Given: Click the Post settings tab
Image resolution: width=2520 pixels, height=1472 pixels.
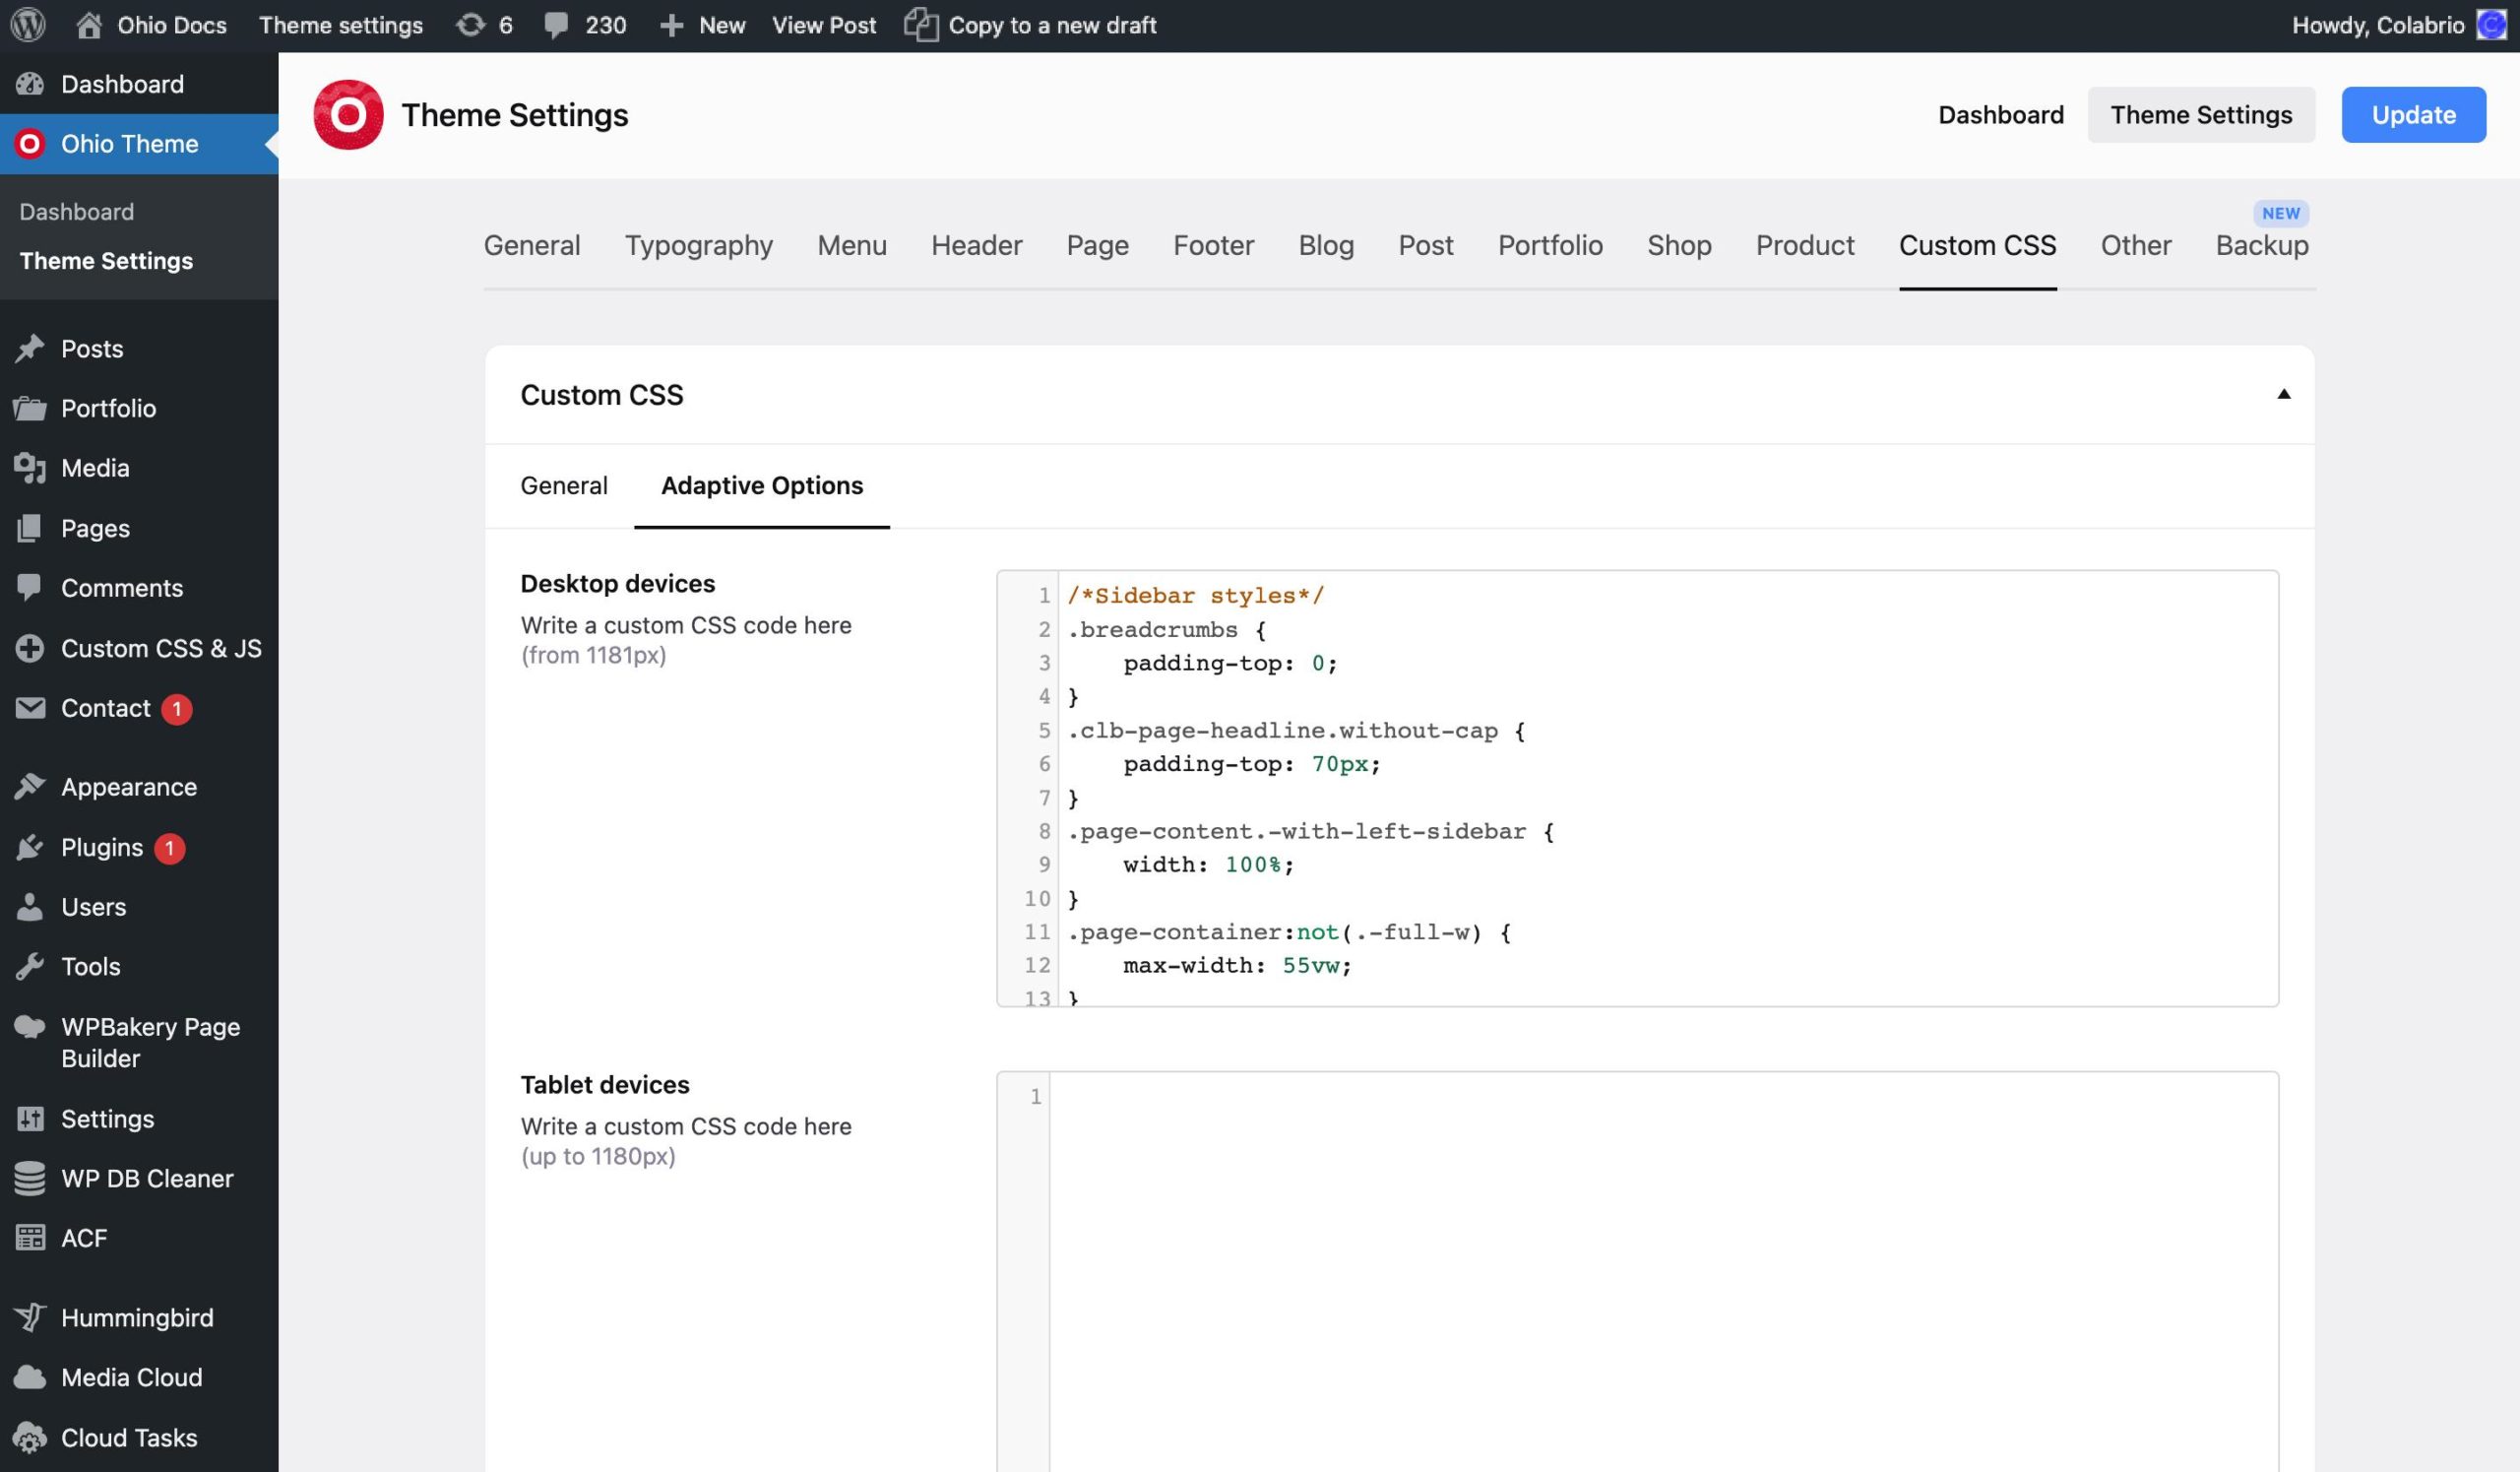Looking at the screenshot, I should coord(1425,245).
